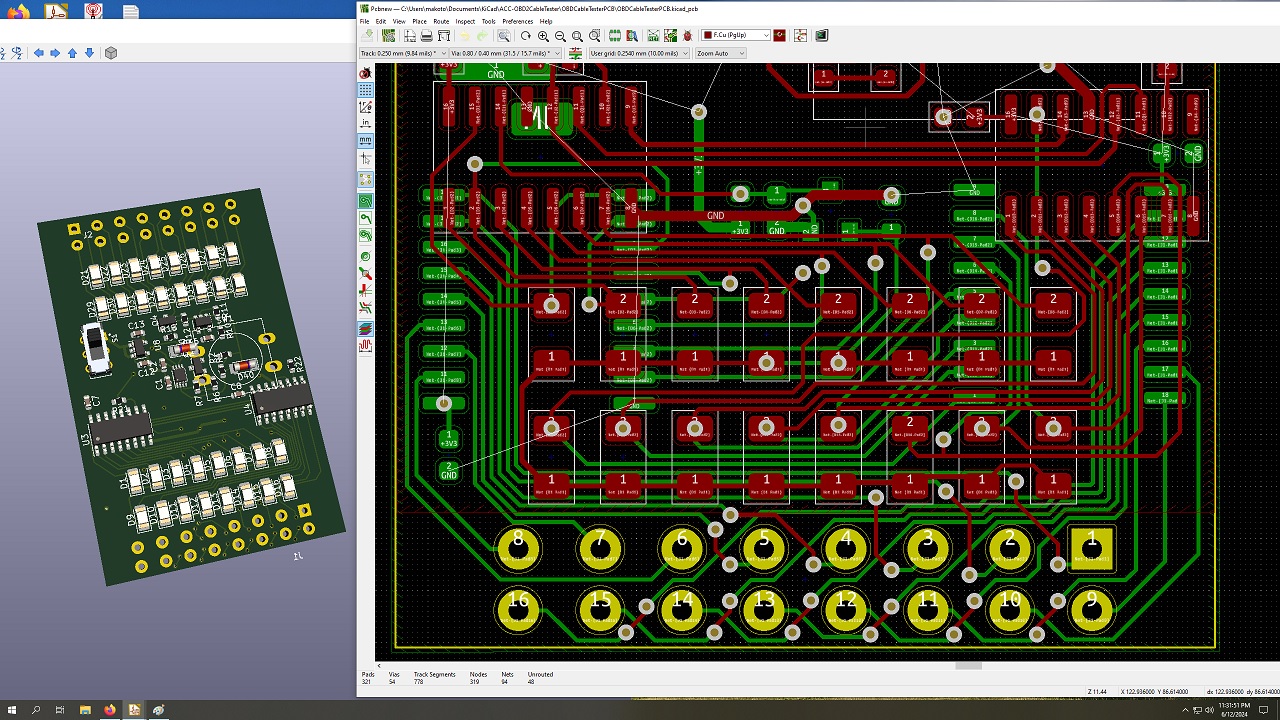This screenshot has height=720, width=1280.
Task: Click the Zoom In magnifier icon
Action: [543, 36]
